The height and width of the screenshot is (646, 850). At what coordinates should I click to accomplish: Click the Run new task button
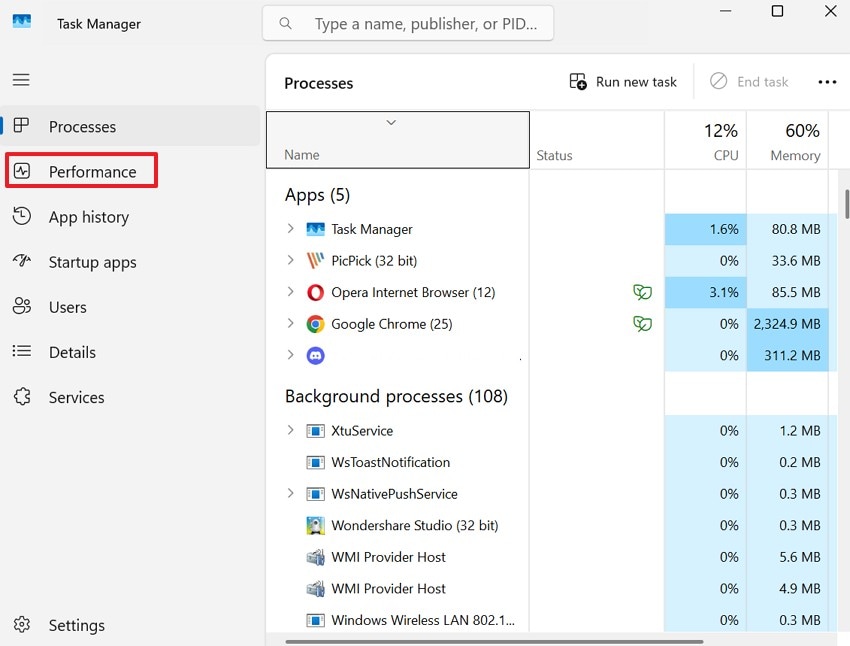622,81
